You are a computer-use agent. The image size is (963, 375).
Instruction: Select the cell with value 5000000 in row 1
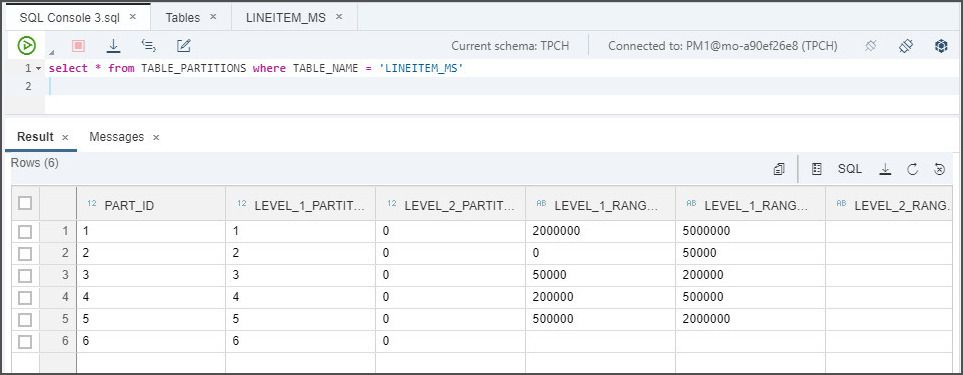[750, 231]
